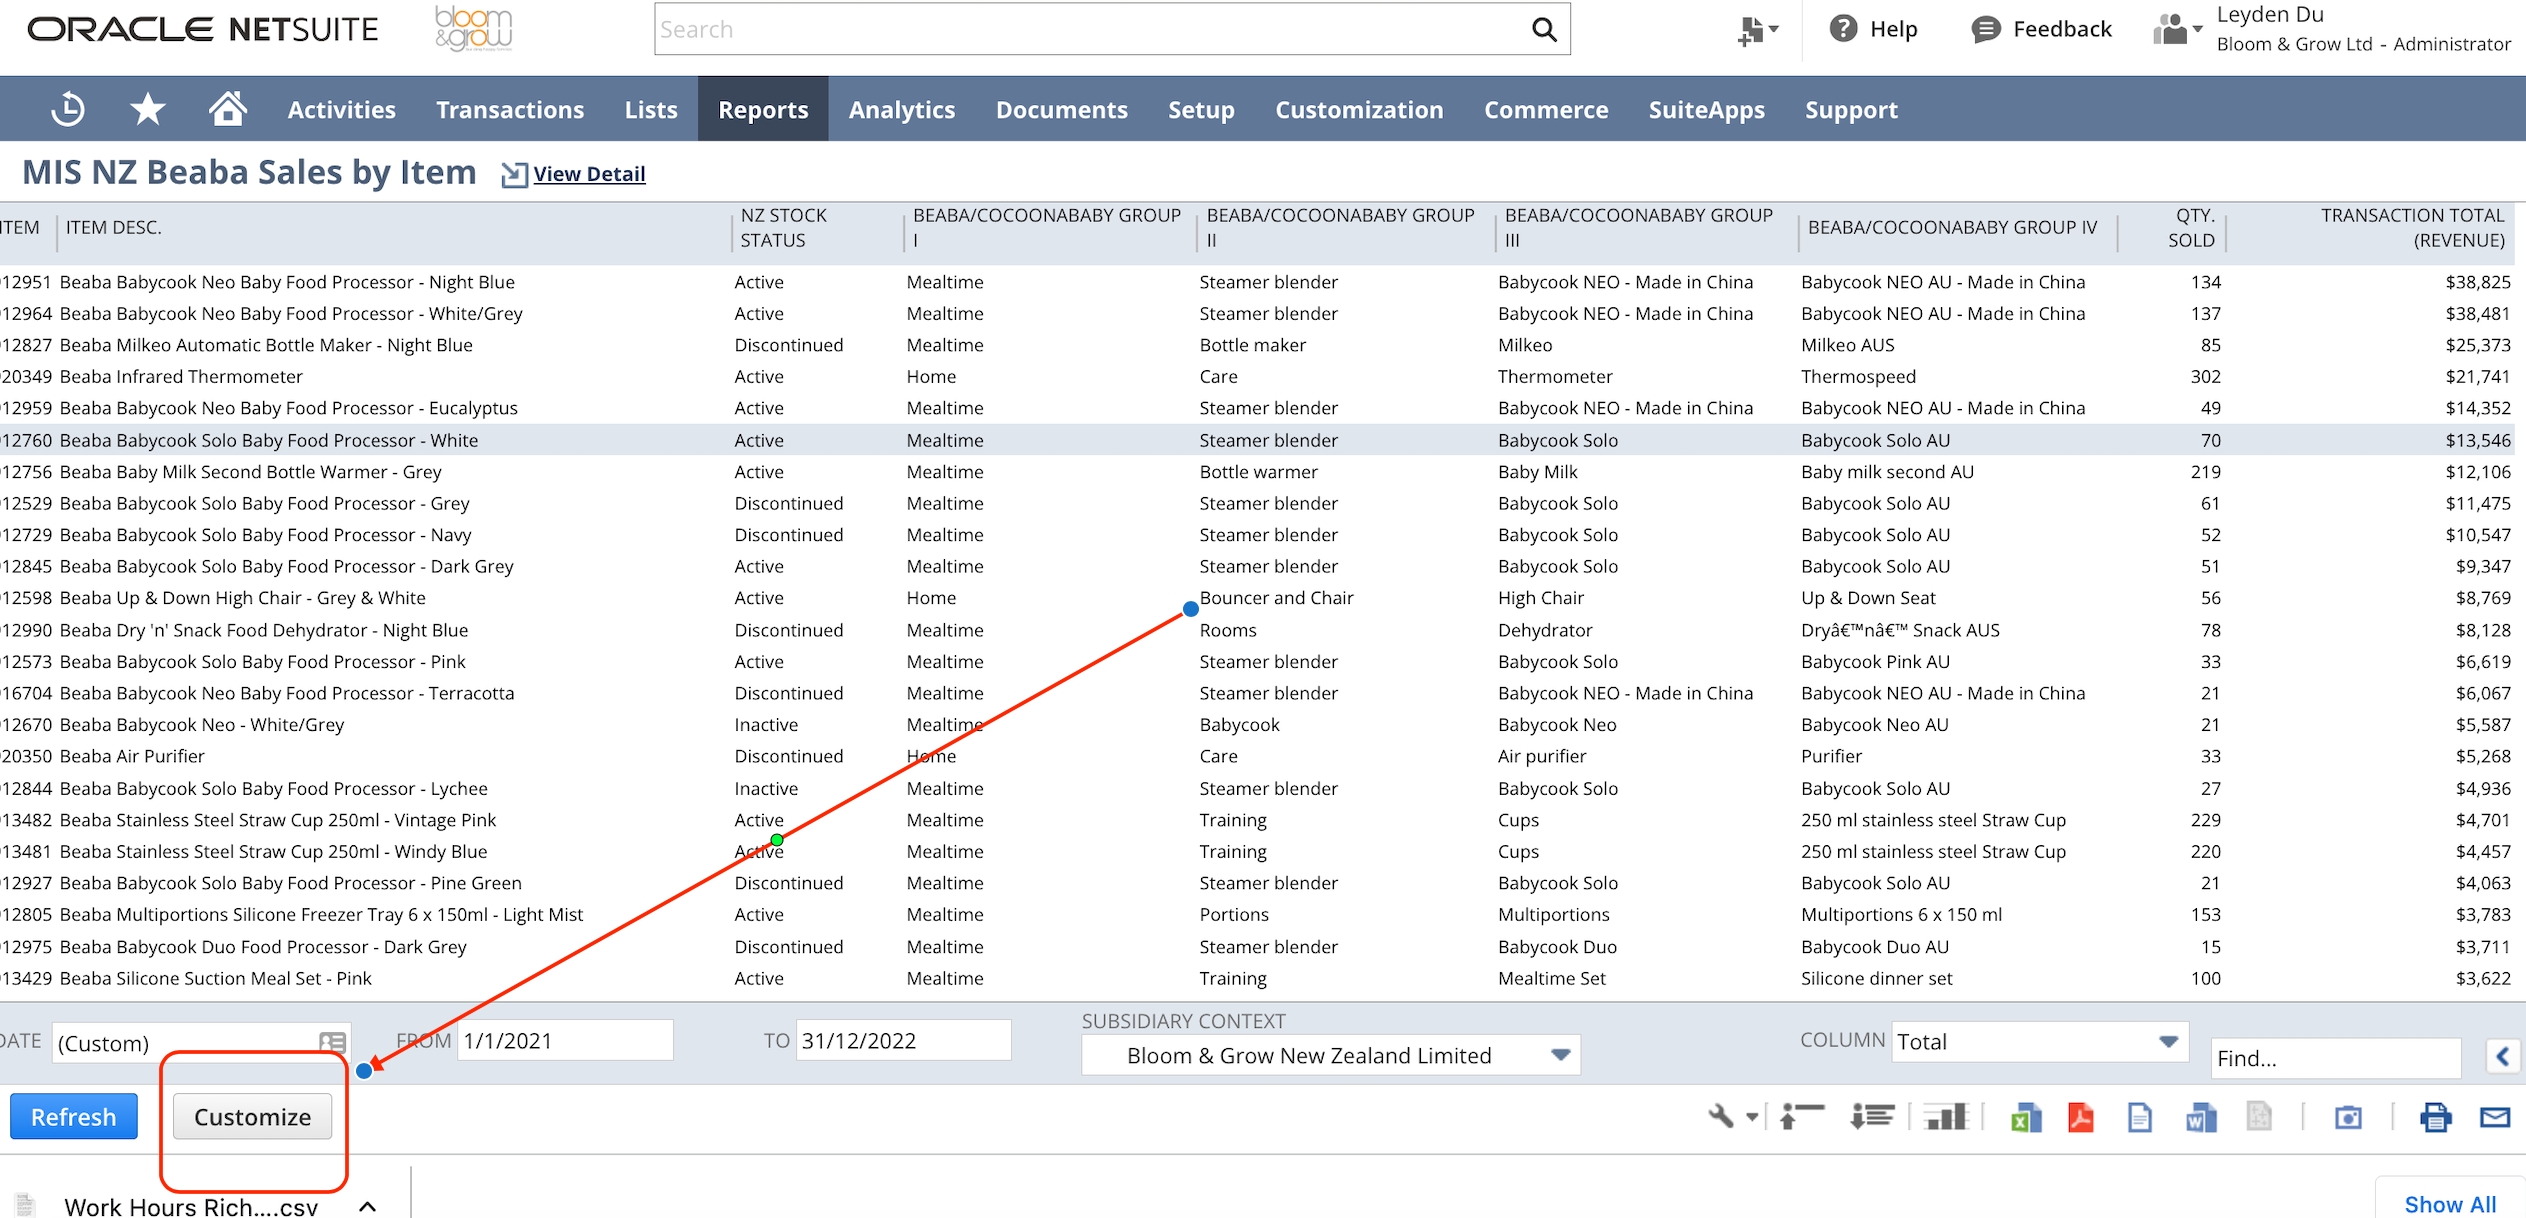
Task: Click the Oracle NetSuite logo
Action: tap(203, 29)
